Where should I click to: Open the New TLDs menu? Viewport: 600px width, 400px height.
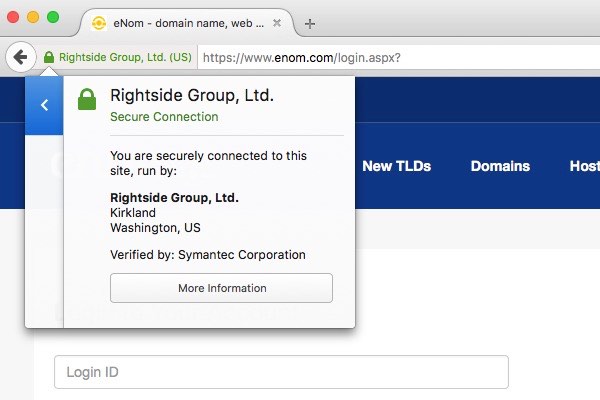(x=396, y=166)
